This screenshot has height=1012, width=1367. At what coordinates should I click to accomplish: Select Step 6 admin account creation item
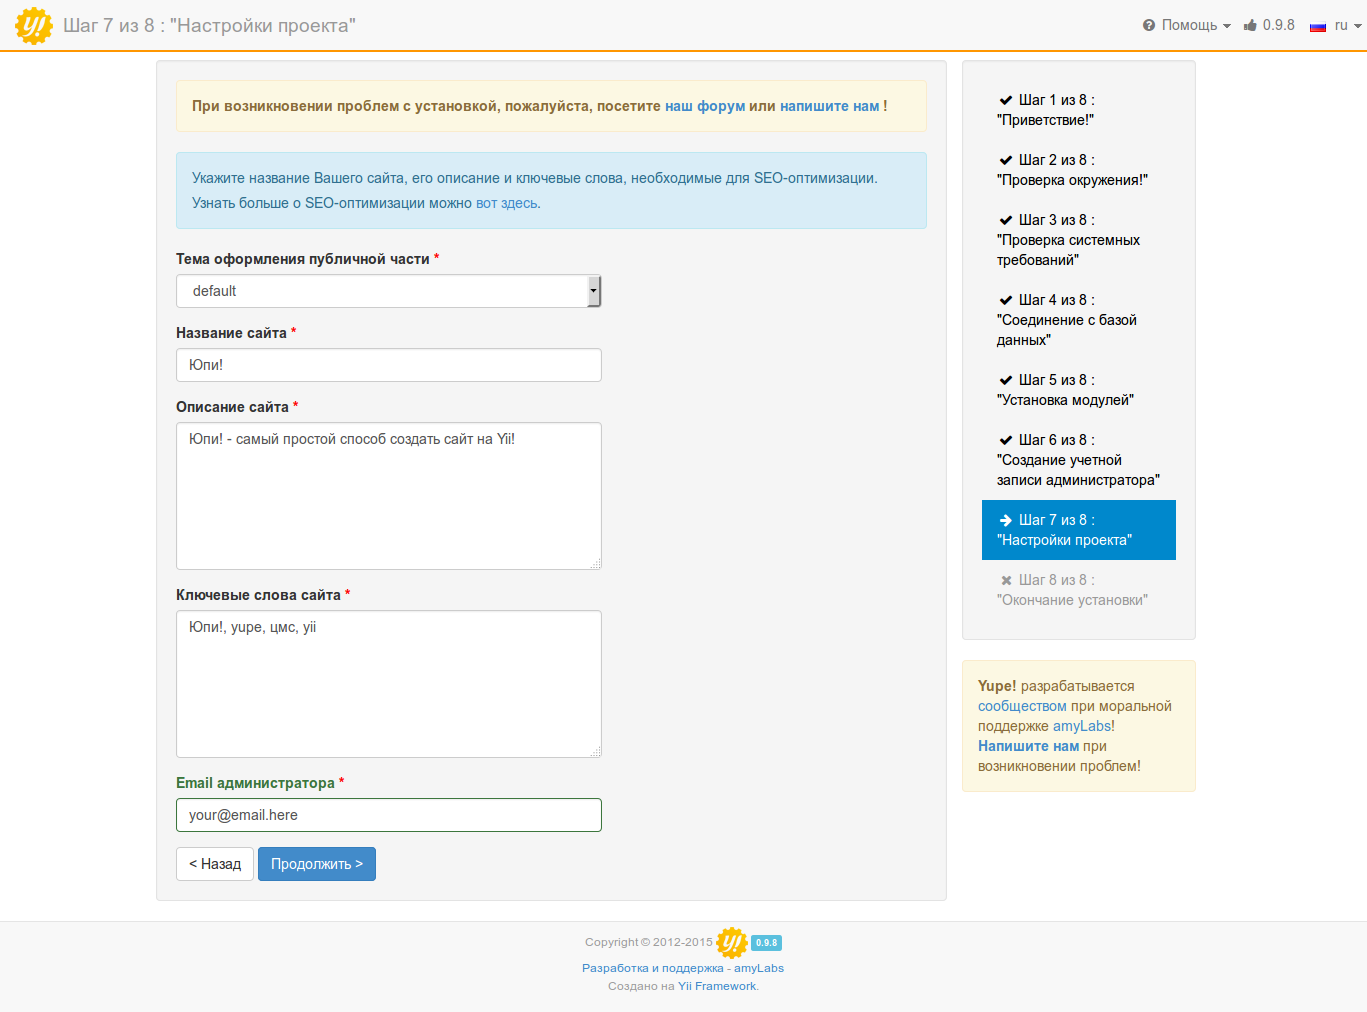click(1078, 460)
